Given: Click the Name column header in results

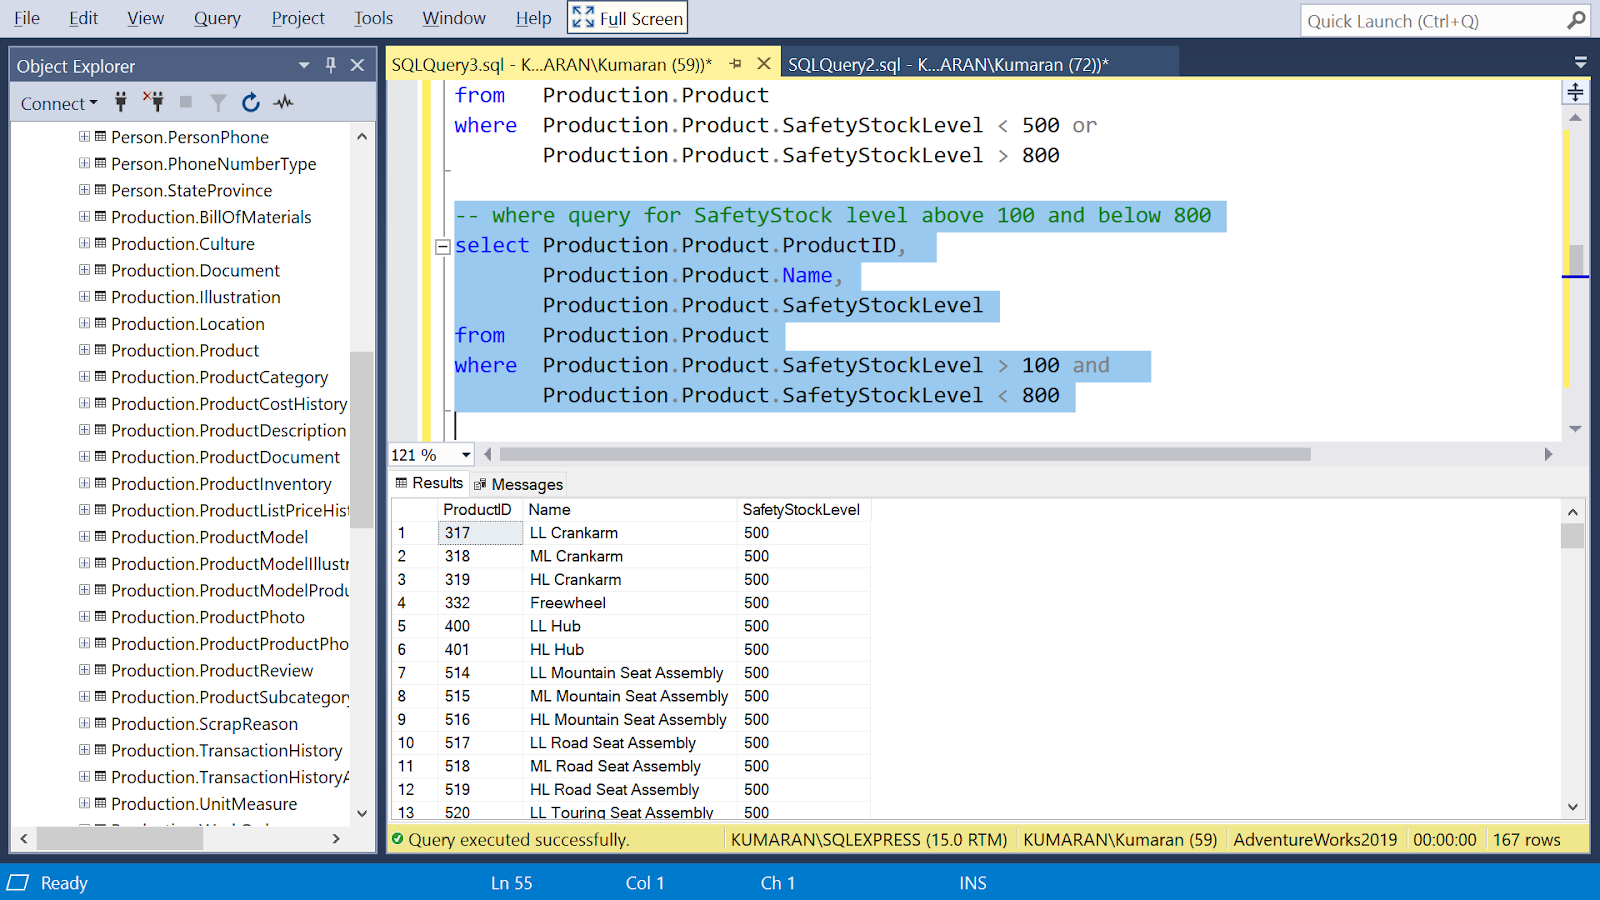Looking at the screenshot, I should (x=630, y=509).
